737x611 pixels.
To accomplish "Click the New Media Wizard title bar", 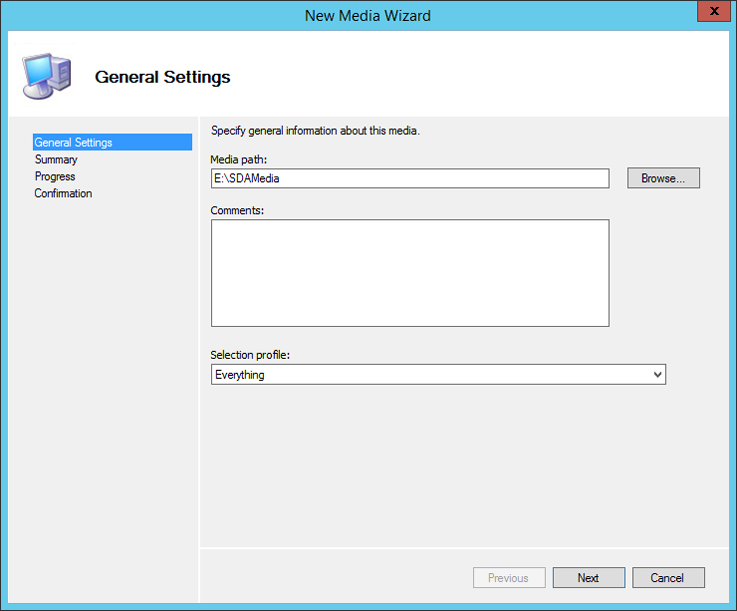I will coord(368,15).
